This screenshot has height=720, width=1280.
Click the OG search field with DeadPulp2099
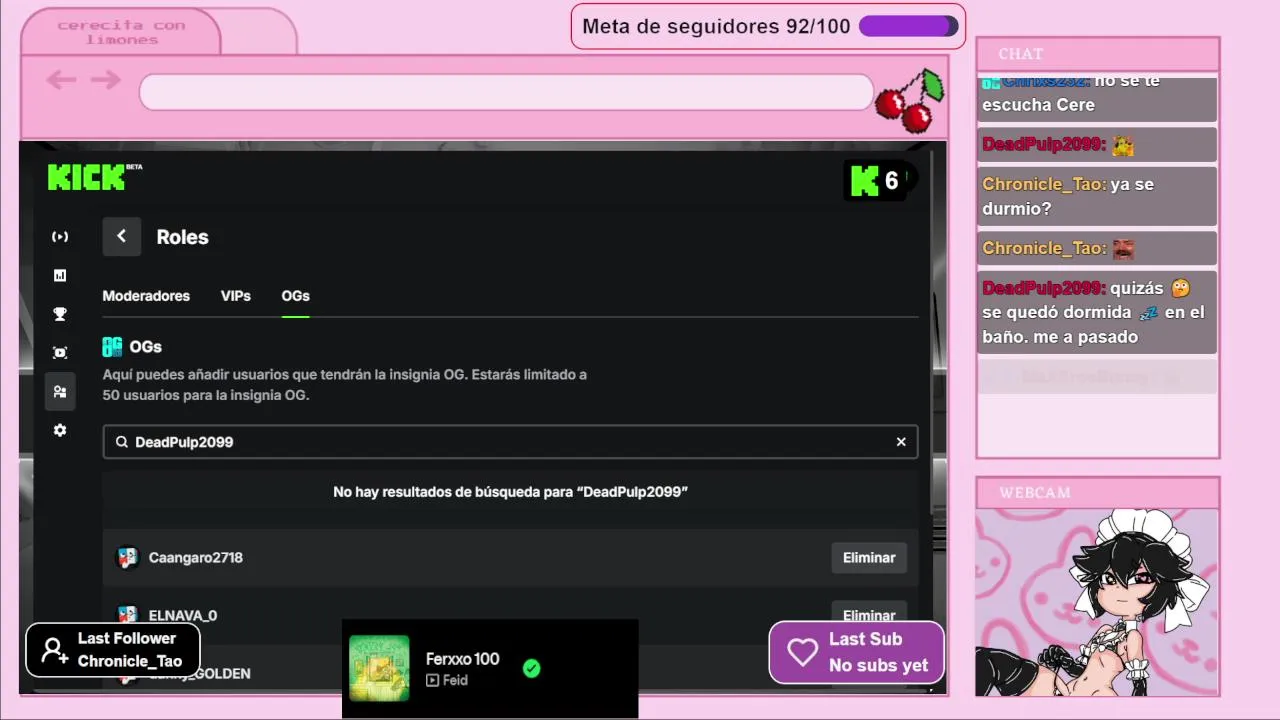510,442
